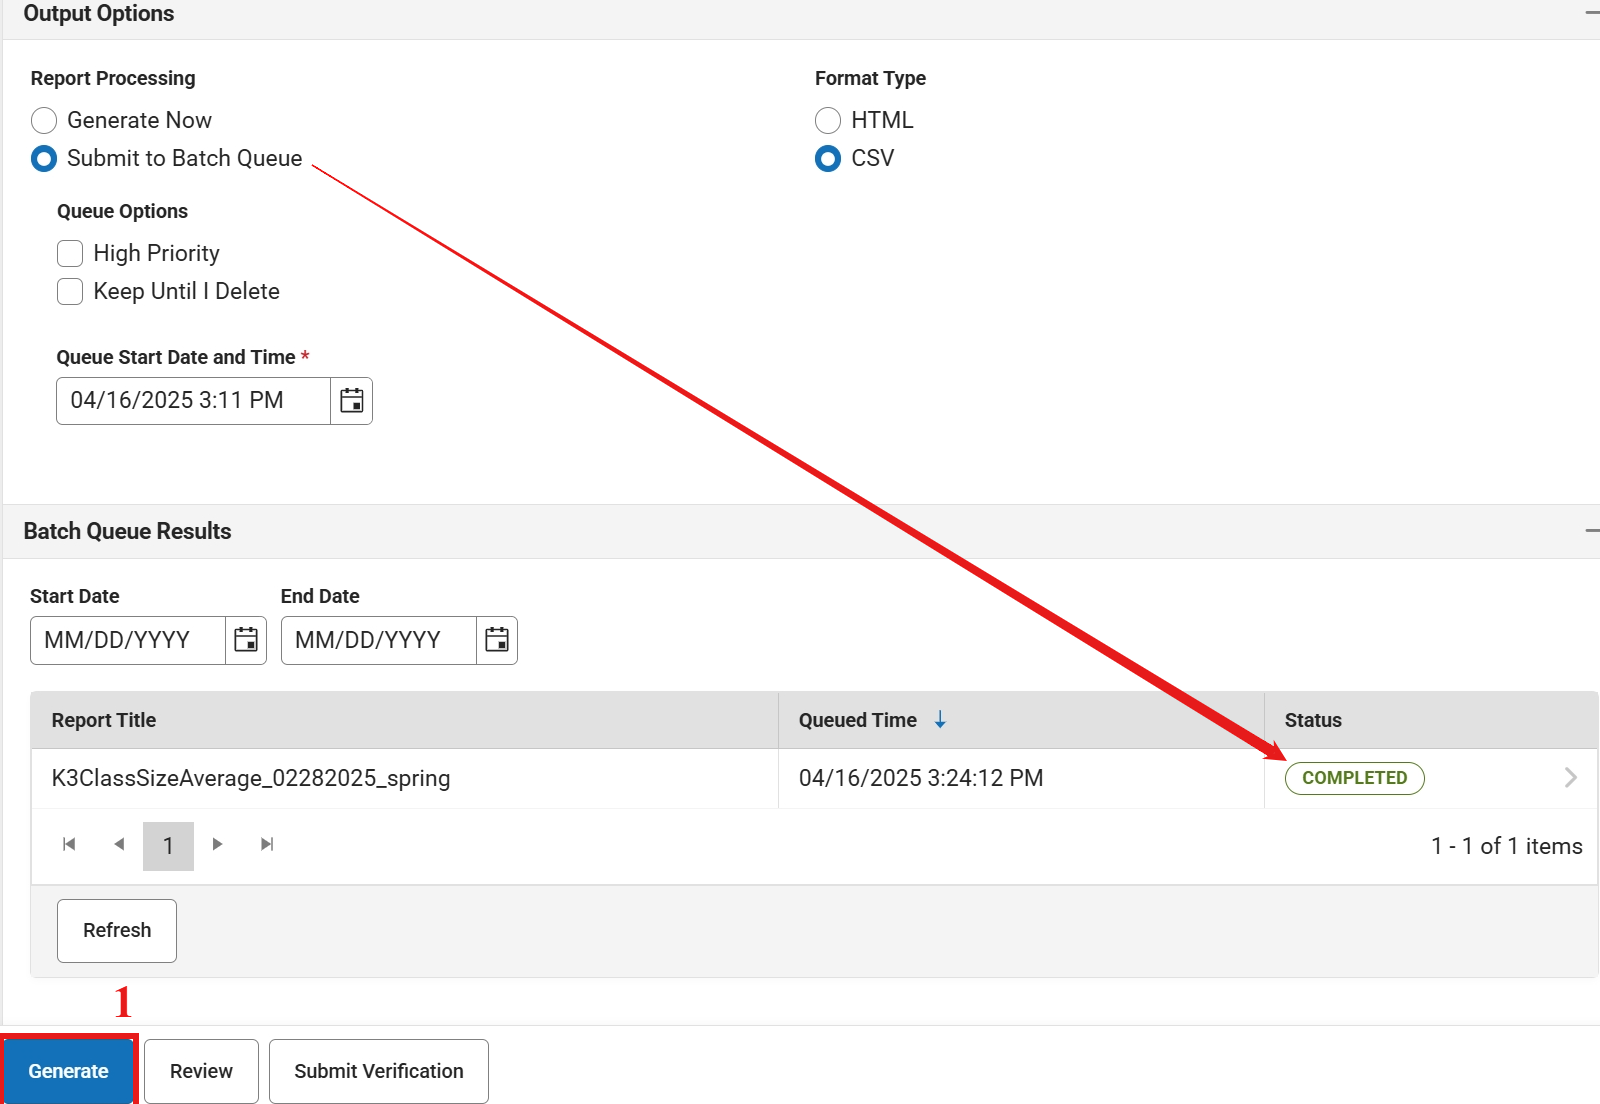Choose HTML format type
The height and width of the screenshot is (1104, 1600).
tap(828, 120)
